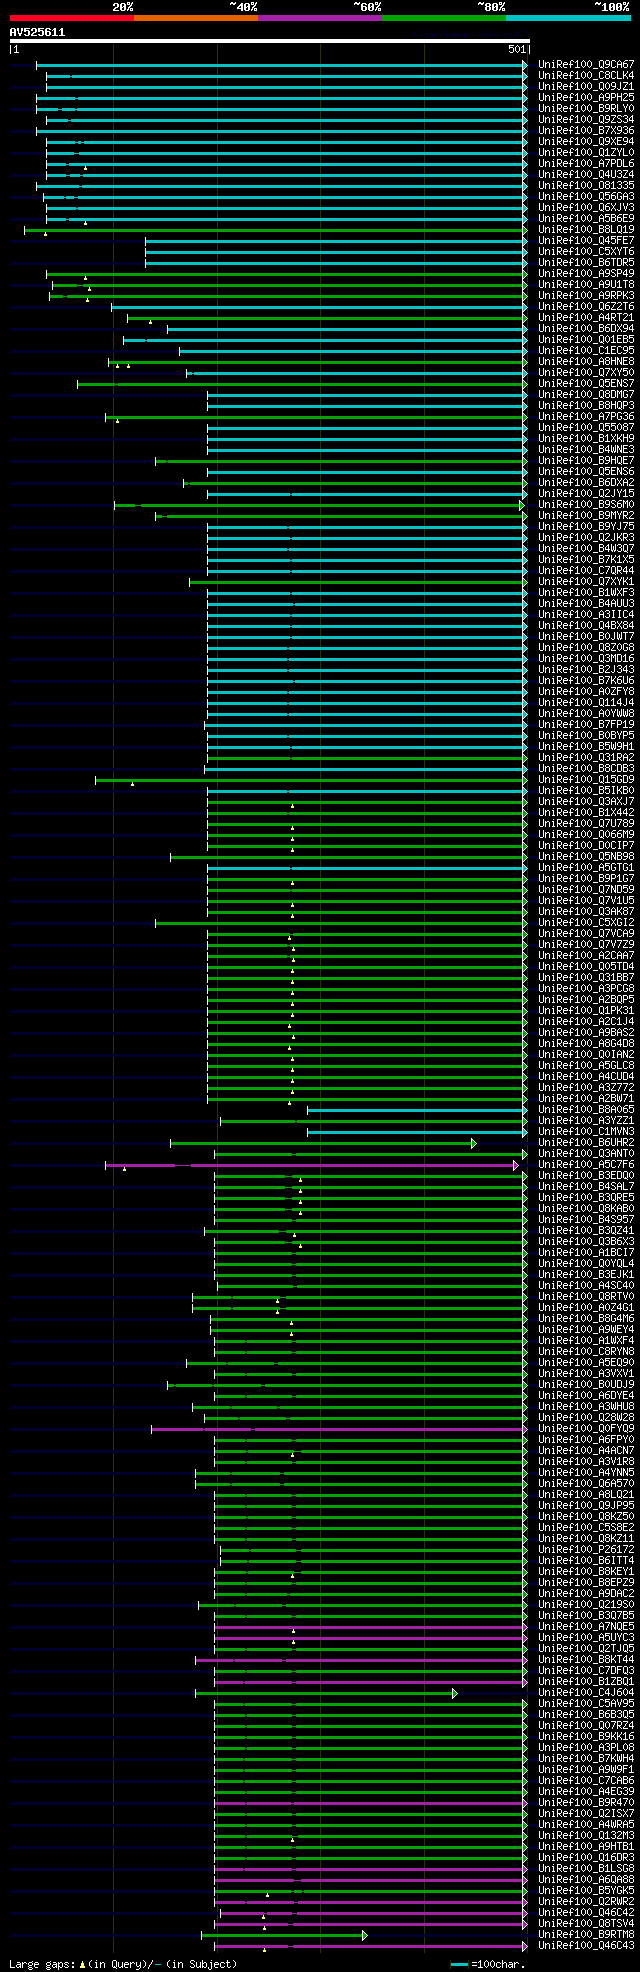Select the UniRef100_Q7XYK1 label
This screenshot has width=640, height=1972.
click(586, 582)
